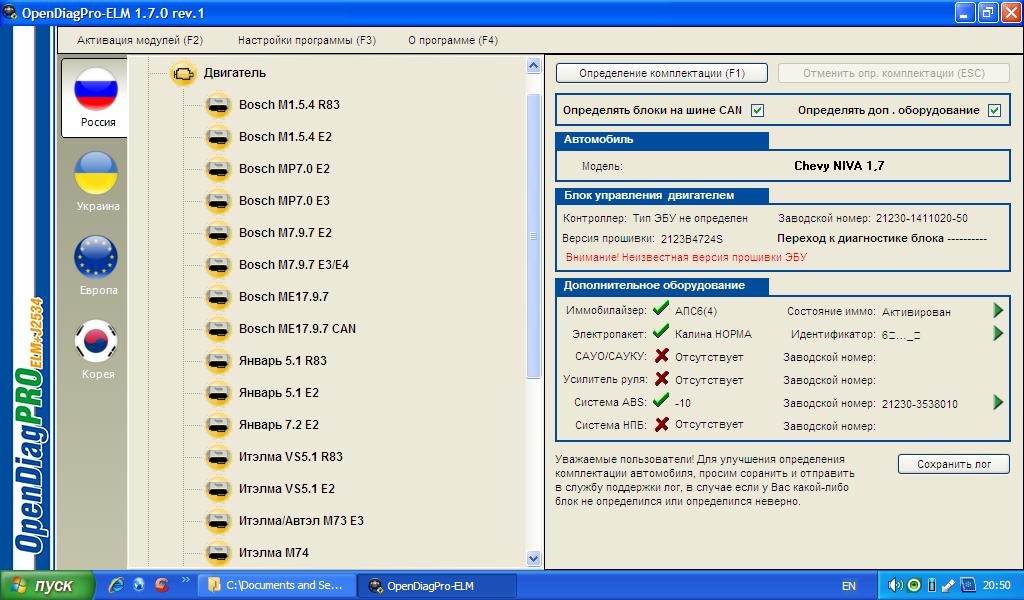Viewport: 1024px width, 600px height.
Task: Click the ECU icon beside Bosch M7.9.7 E3/E4
Action: 218,265
